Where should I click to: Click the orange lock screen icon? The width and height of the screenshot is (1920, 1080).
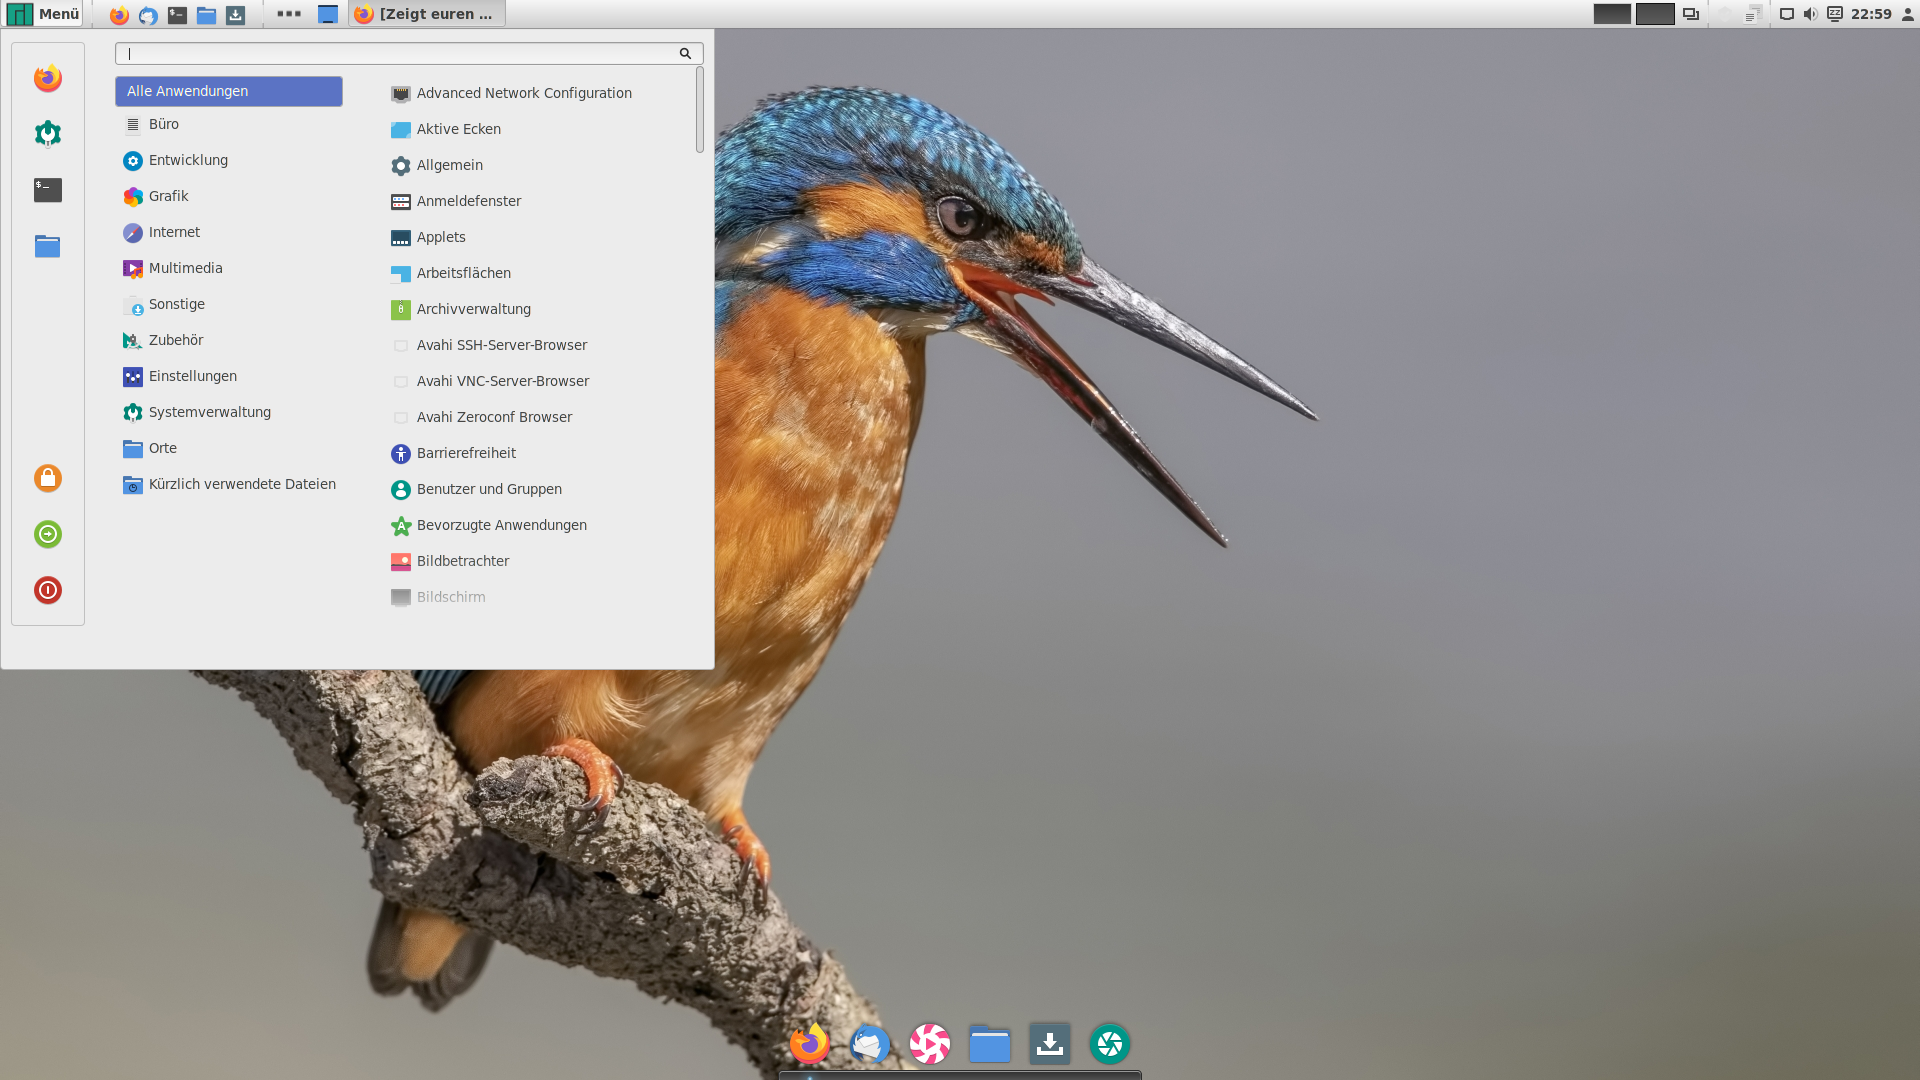[47, 478]
